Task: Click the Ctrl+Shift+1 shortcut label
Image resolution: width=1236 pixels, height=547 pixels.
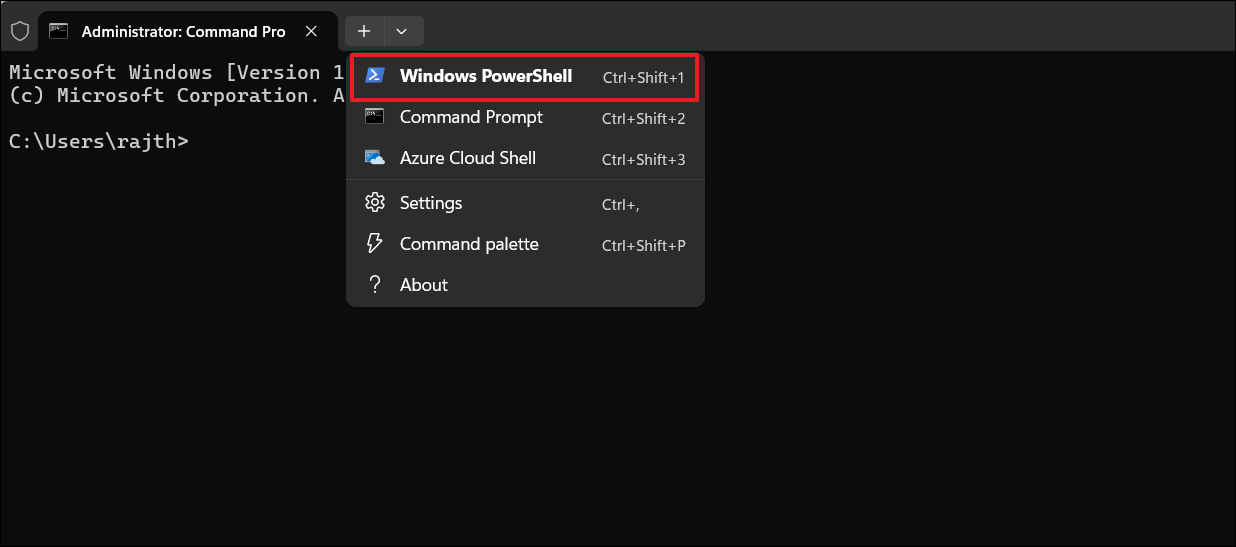Action: tap(643, 77)
